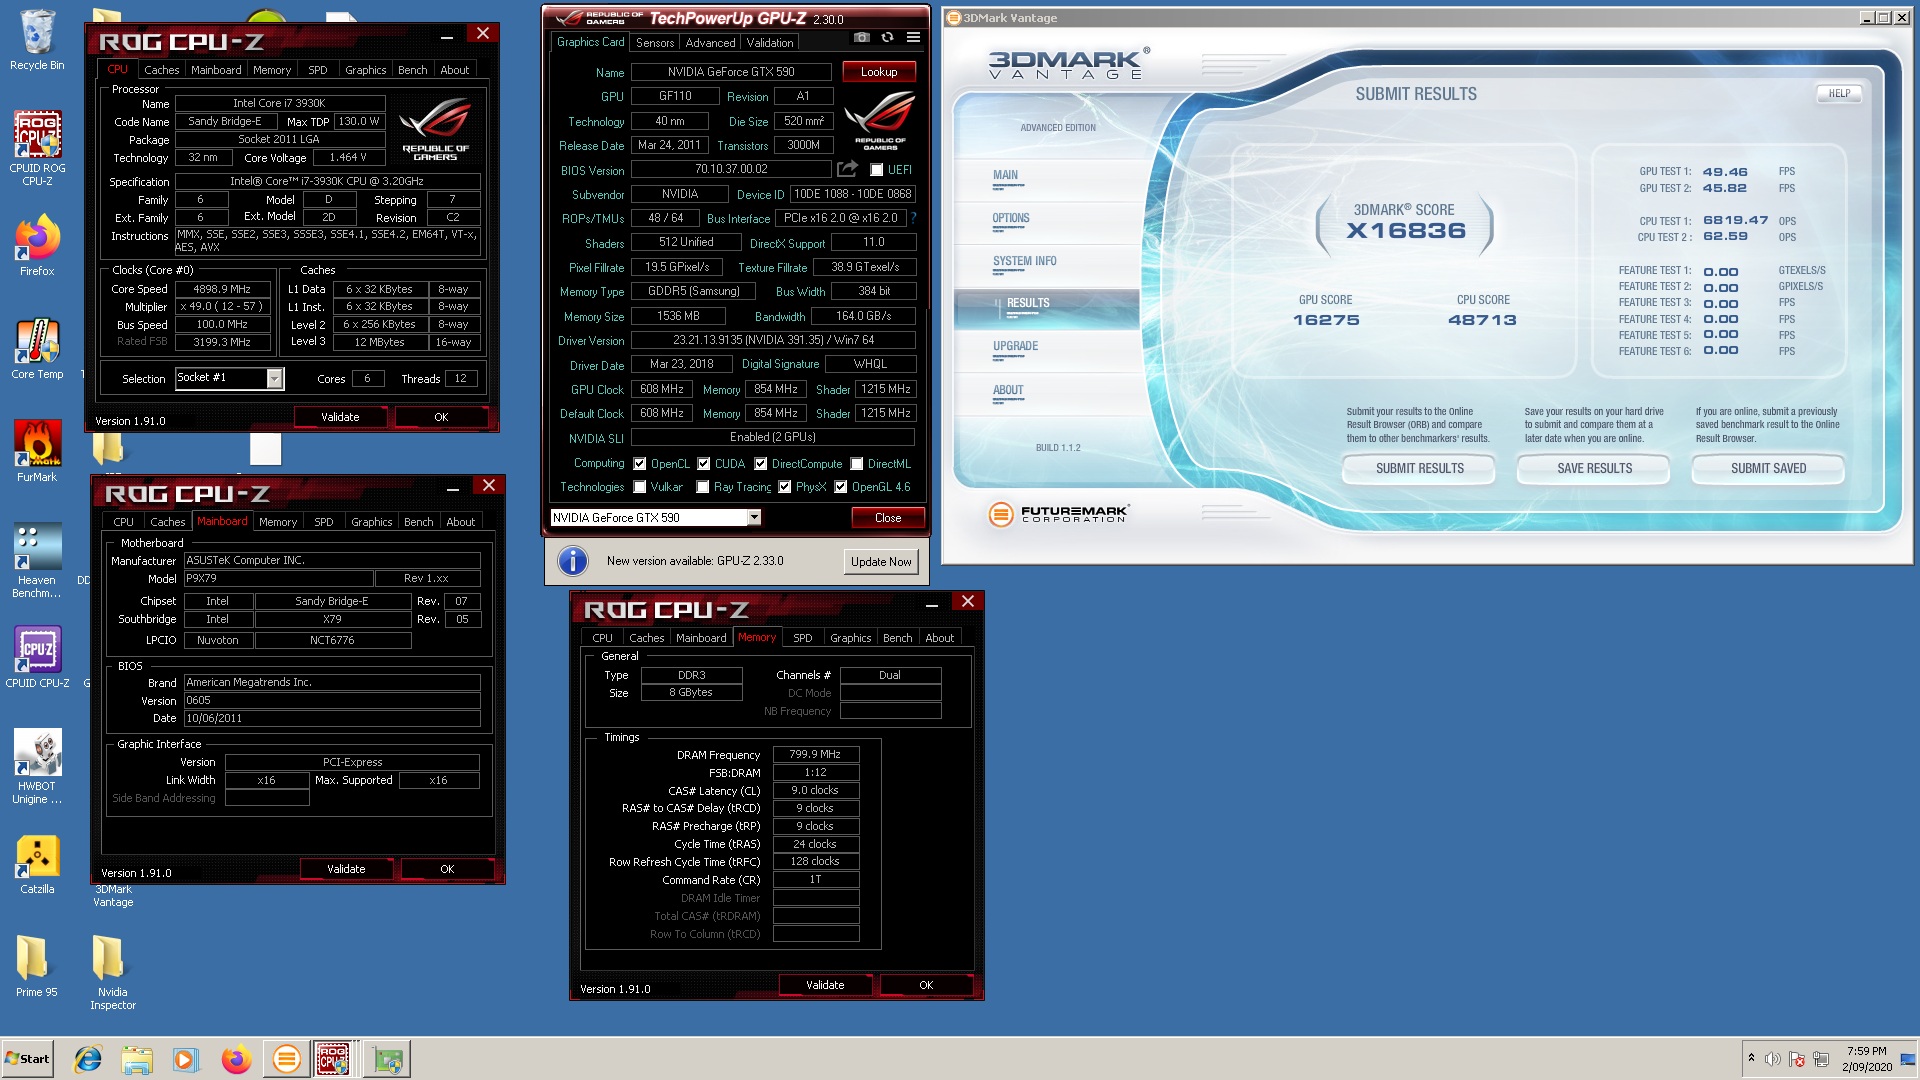Click SAVE RESULTS button in 3DMark Vantage
Screen dimensions: 1920x1080
pyautogui.click(x=1594, y=469)
